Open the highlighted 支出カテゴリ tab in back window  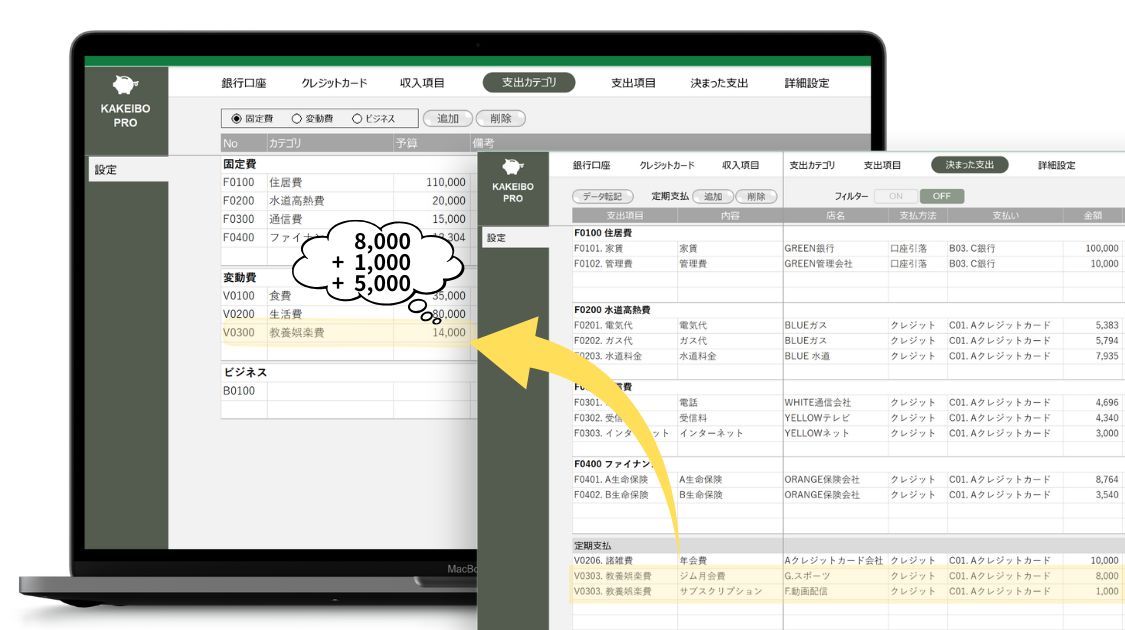pyautogui.click(x=528, y=83)
